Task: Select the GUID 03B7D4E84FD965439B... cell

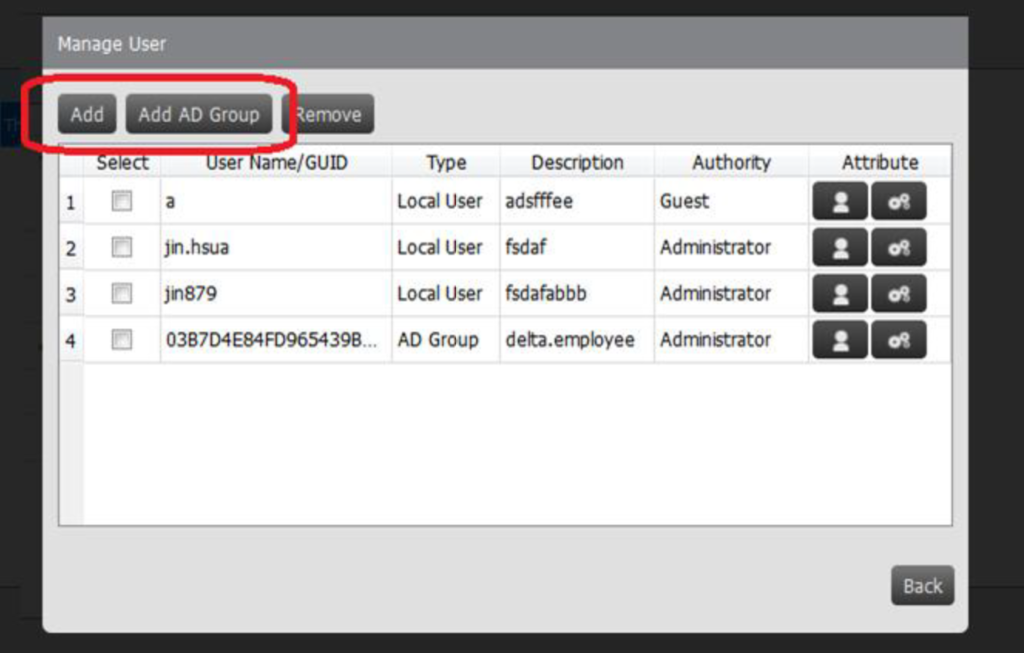Action: point(276,340)
